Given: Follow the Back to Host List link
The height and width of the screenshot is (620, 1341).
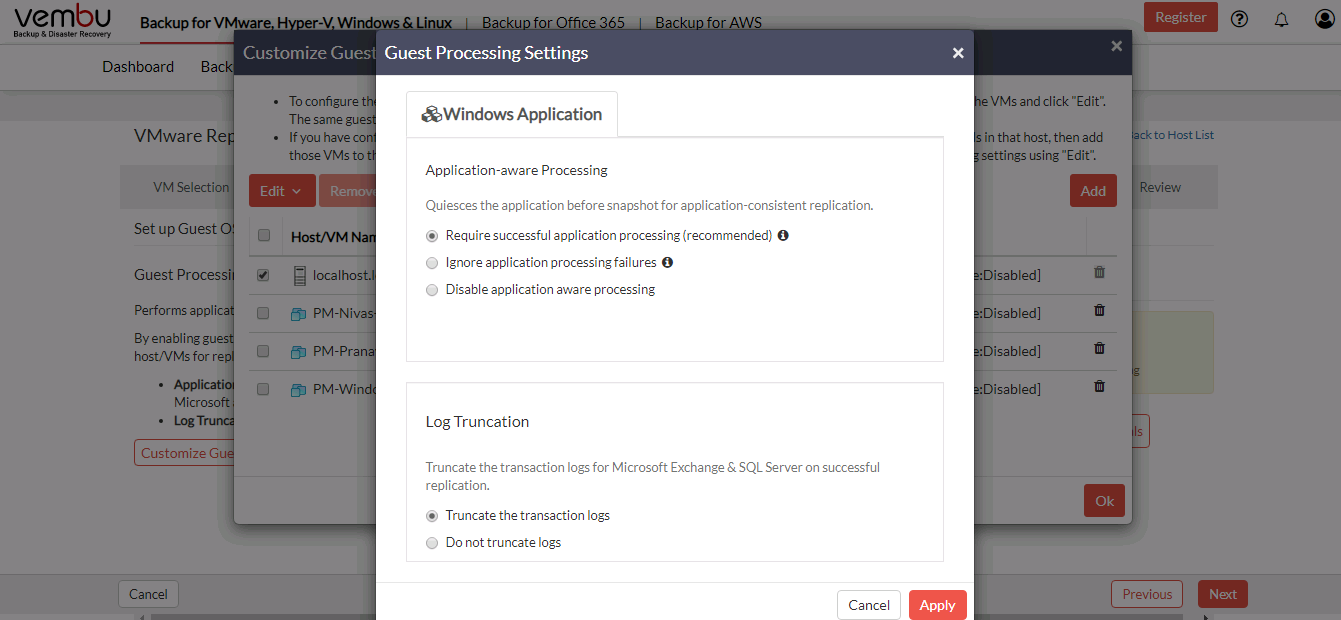Looking at the screenshot, I should (1173, 135).
